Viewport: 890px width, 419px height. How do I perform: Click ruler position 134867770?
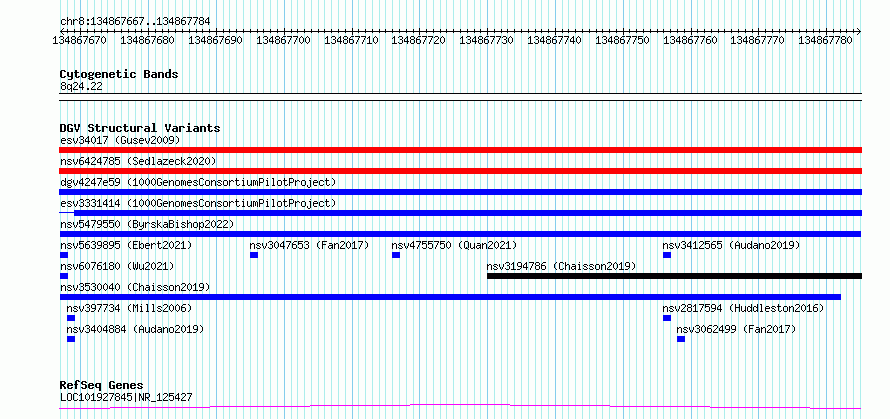click(758, 40)
